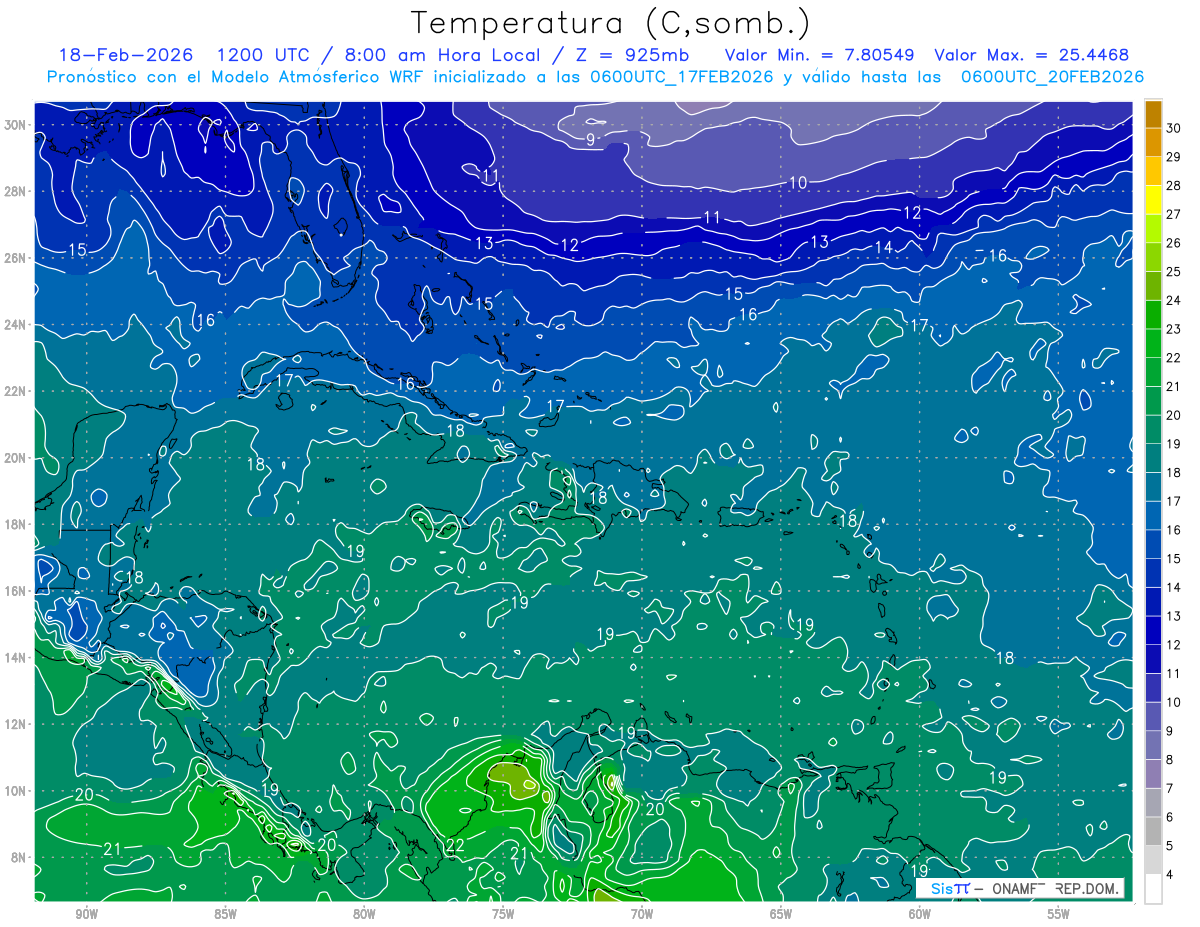
Task: Click the yellow legend swatch between 27 and 28
Action: point(1153,200)
